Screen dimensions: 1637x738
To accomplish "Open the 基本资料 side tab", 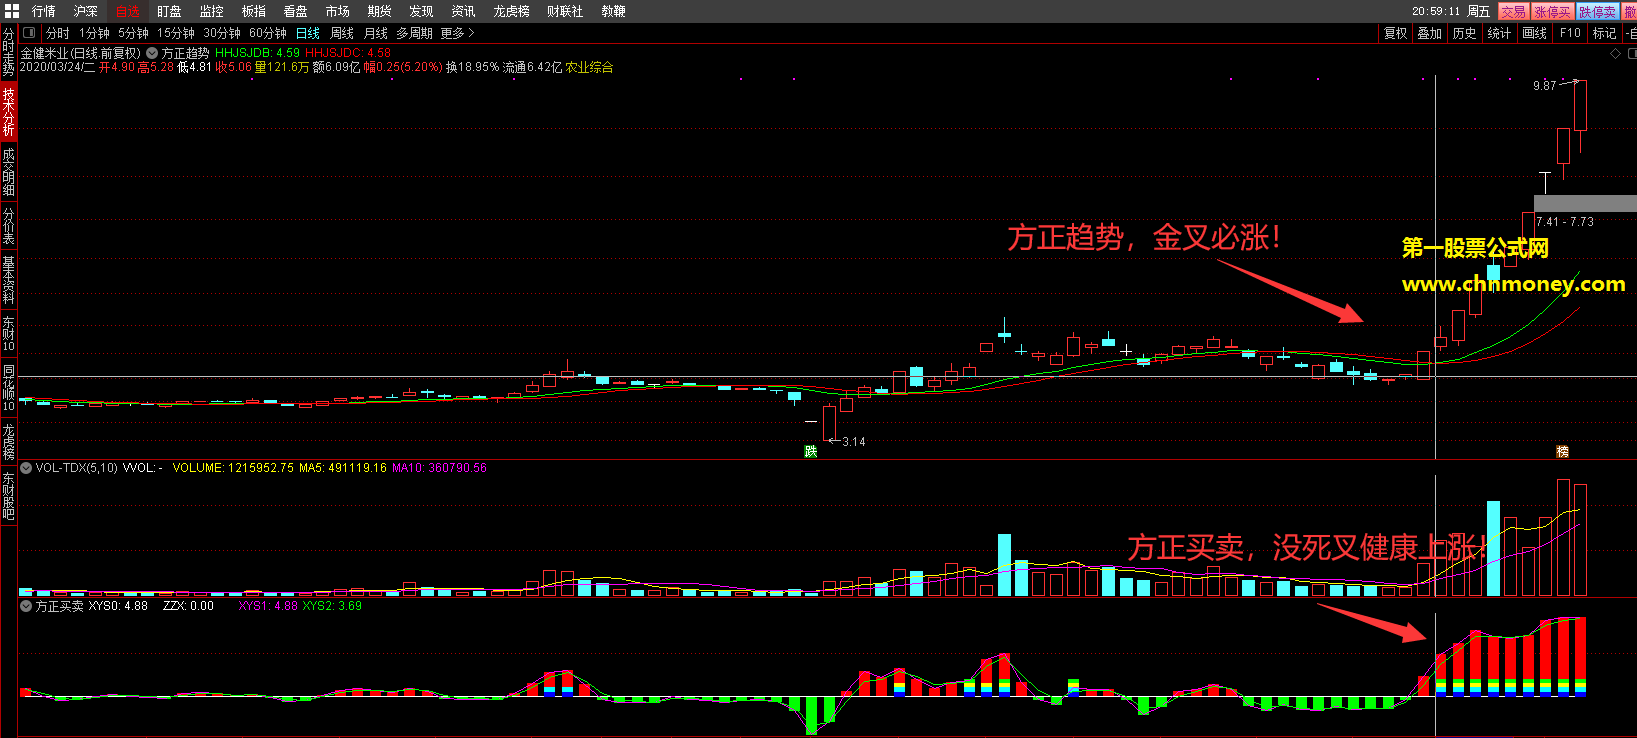I will pyautogui.click(x=8, y=279).
